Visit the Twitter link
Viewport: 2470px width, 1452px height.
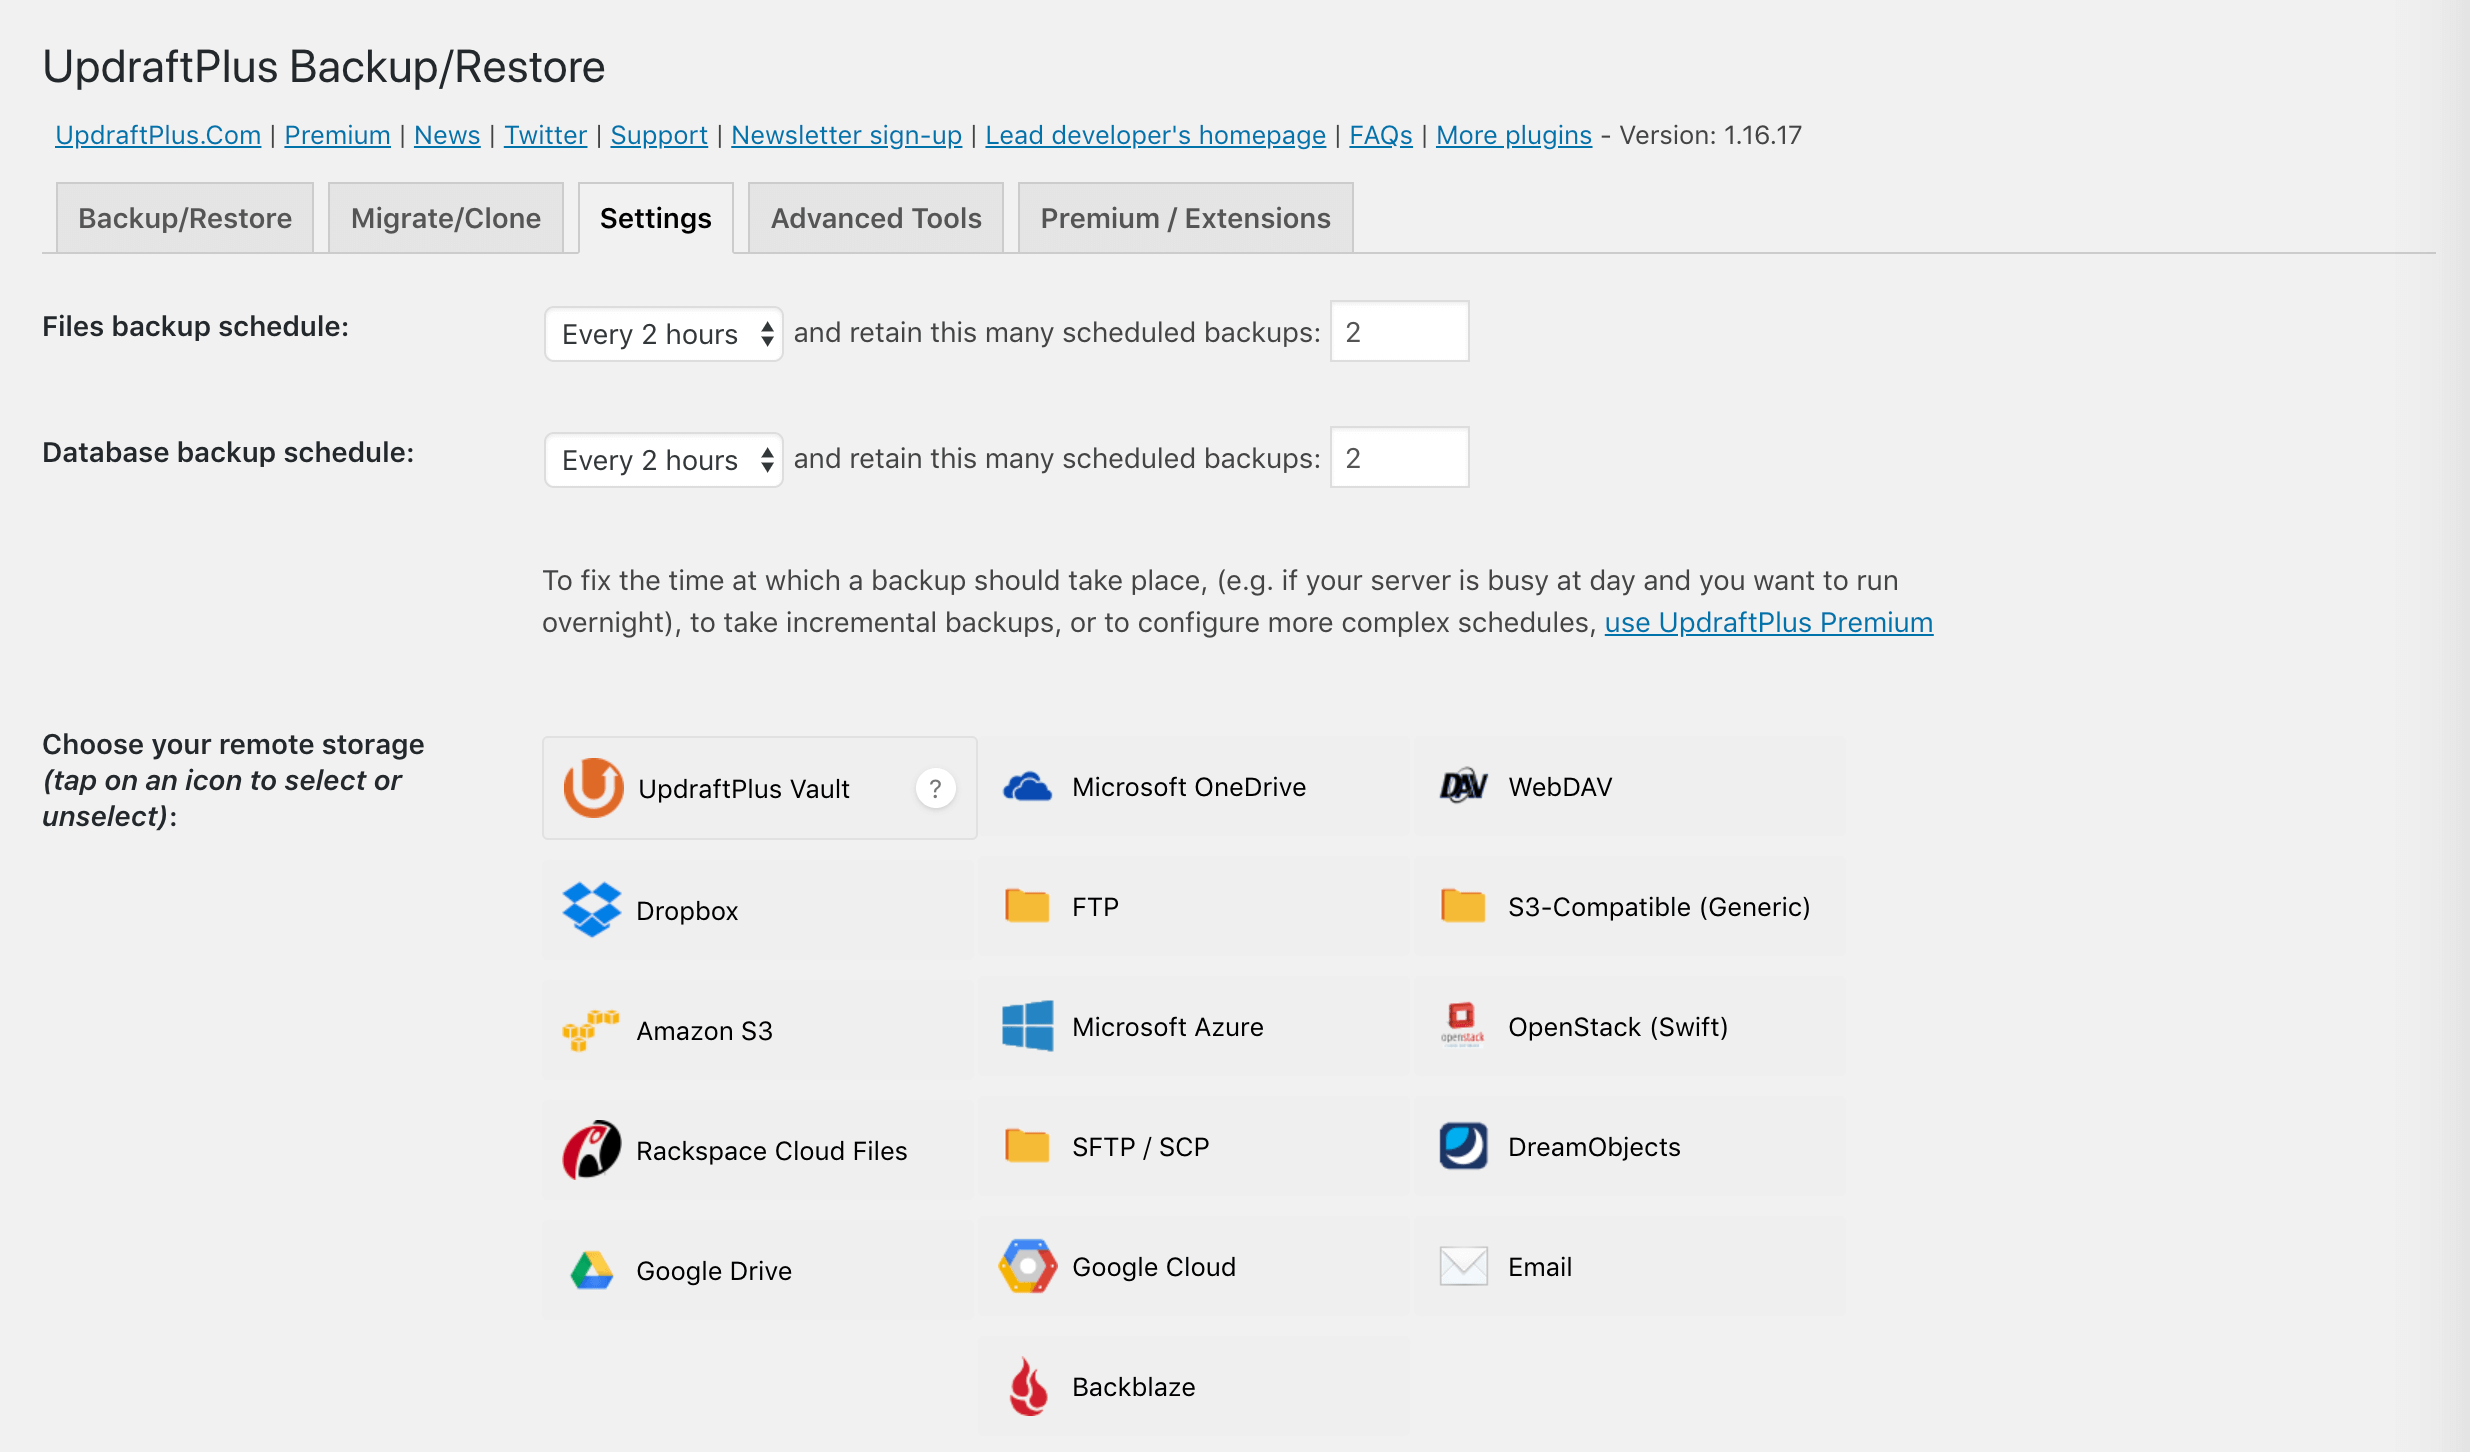pos(546,135)
